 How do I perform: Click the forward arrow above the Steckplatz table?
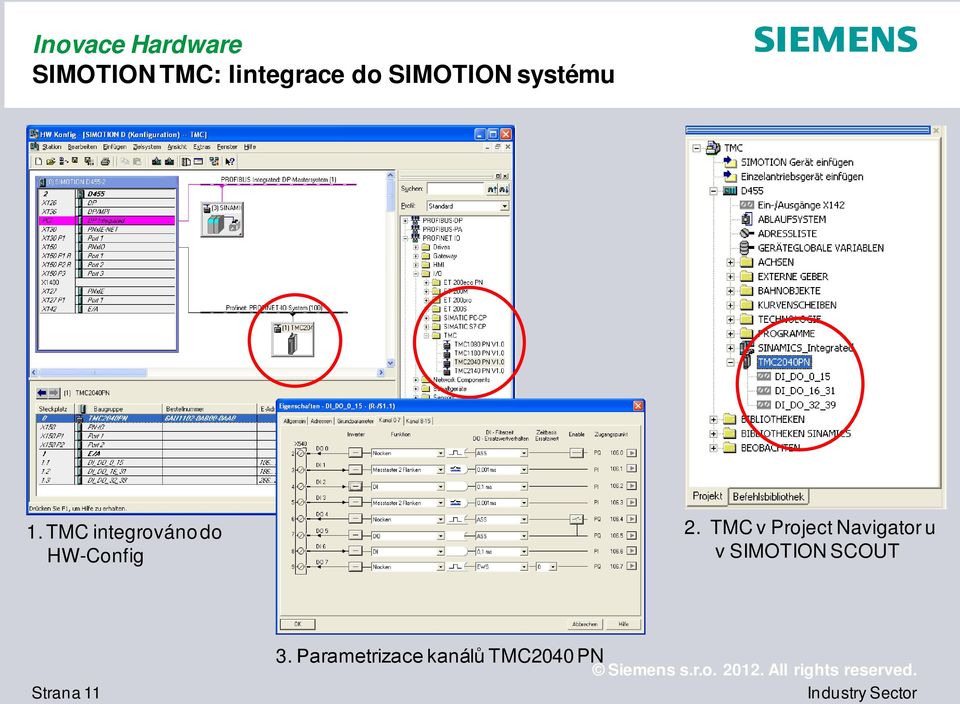click(x=54, y=393)
